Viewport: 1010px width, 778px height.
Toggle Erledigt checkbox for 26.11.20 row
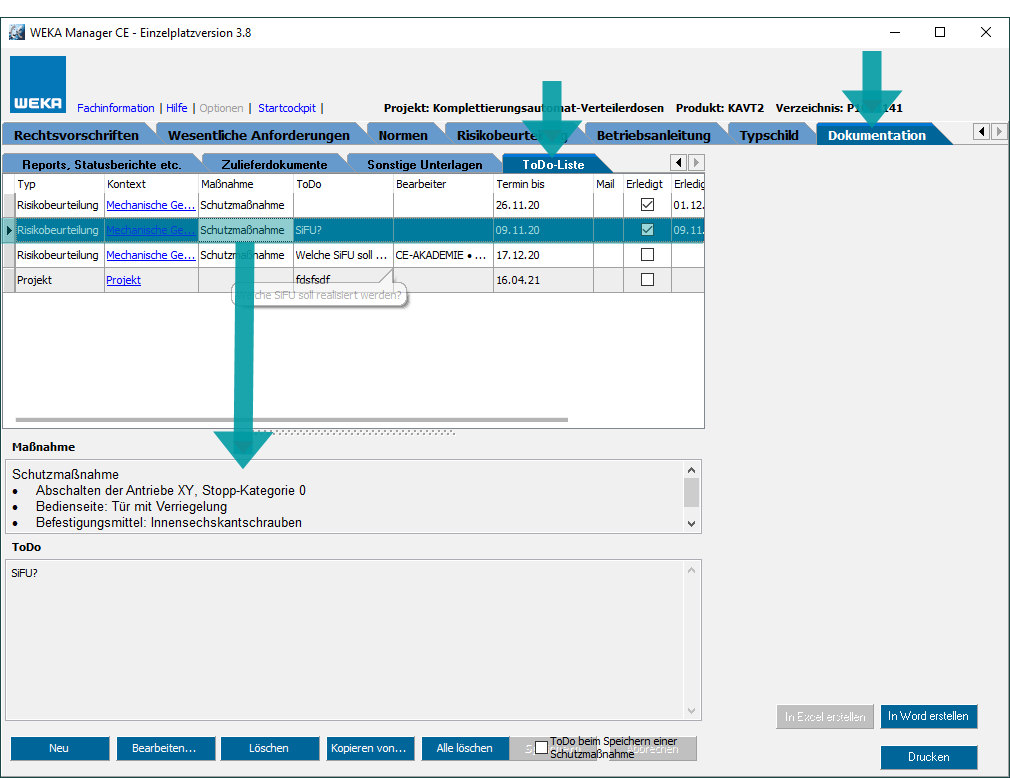pyautogui.click(x=647, y=205)
